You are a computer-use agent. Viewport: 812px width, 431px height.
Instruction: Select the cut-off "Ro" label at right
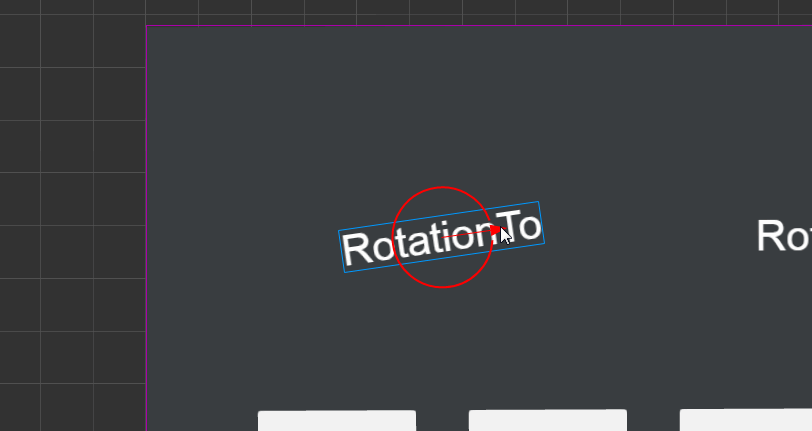[784, 236]
